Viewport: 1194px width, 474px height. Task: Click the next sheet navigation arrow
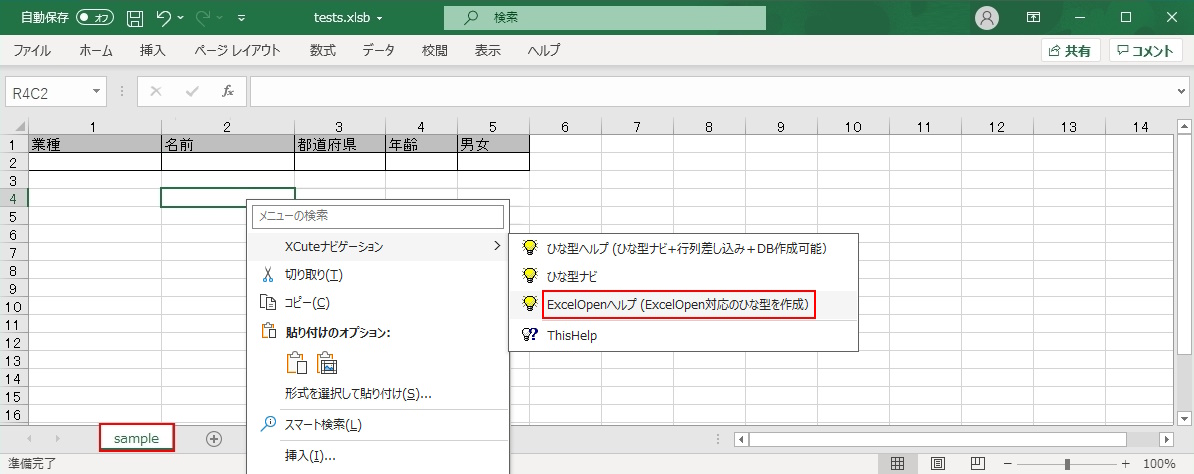coord(57,438)
